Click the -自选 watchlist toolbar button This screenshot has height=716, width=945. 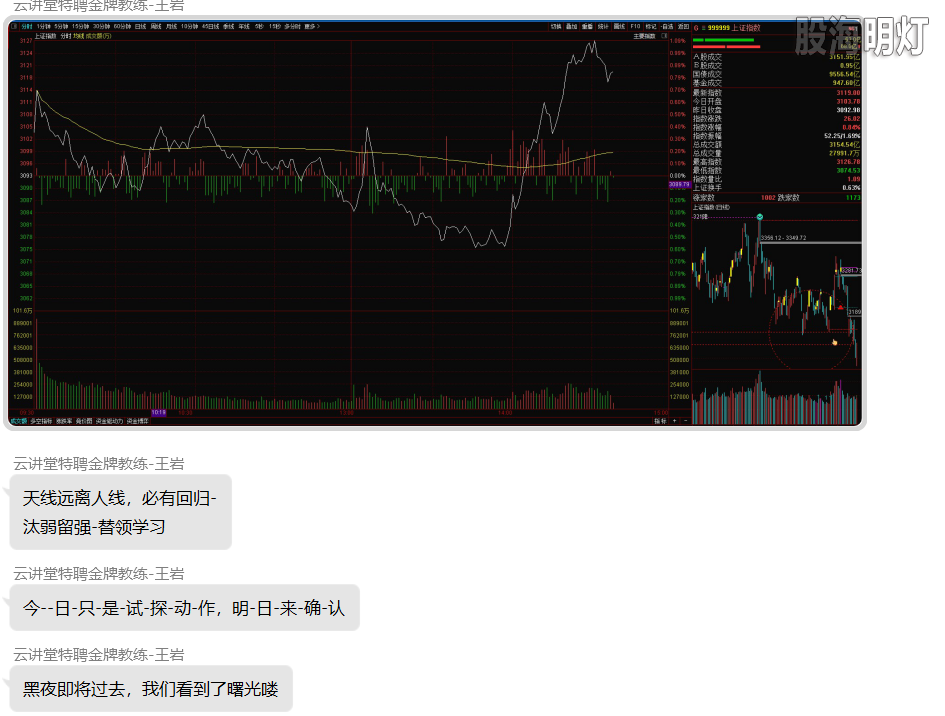(x=667, y=27)
